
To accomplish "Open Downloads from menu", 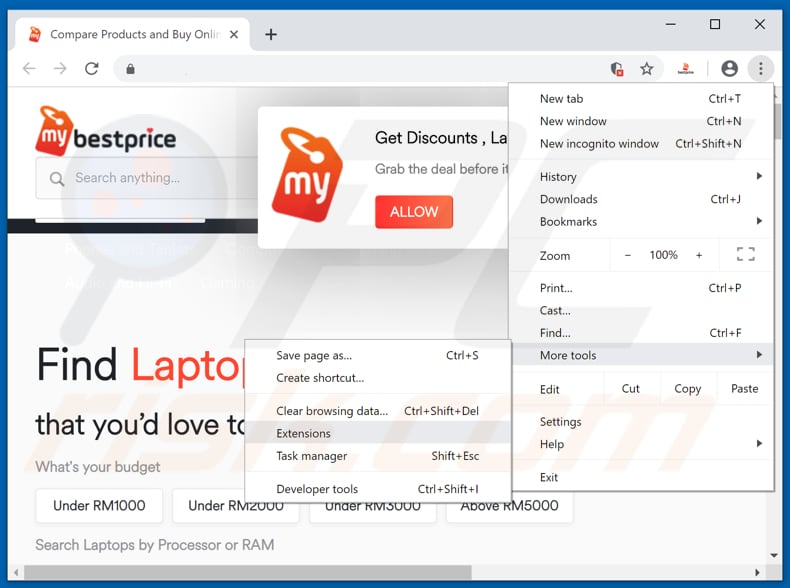I will click(640, 199).
